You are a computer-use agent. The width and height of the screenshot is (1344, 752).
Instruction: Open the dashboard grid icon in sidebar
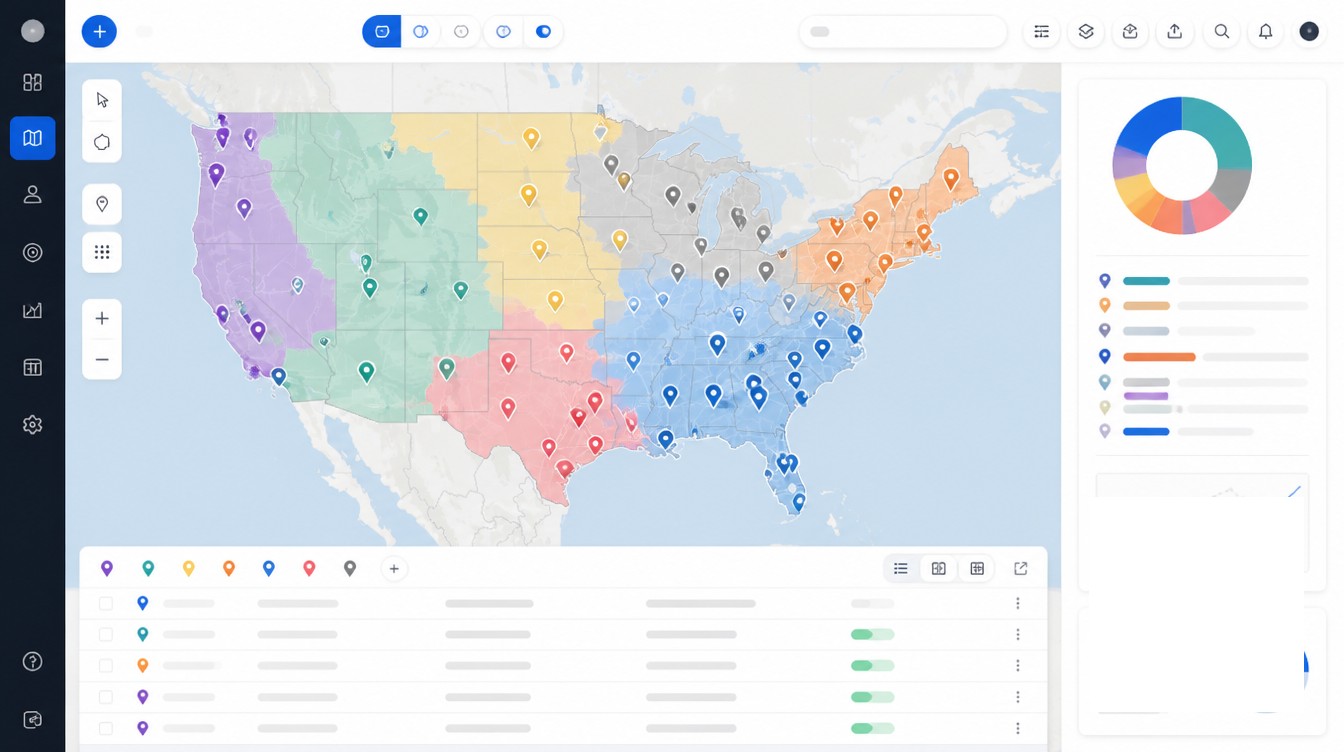click(32, 82)
